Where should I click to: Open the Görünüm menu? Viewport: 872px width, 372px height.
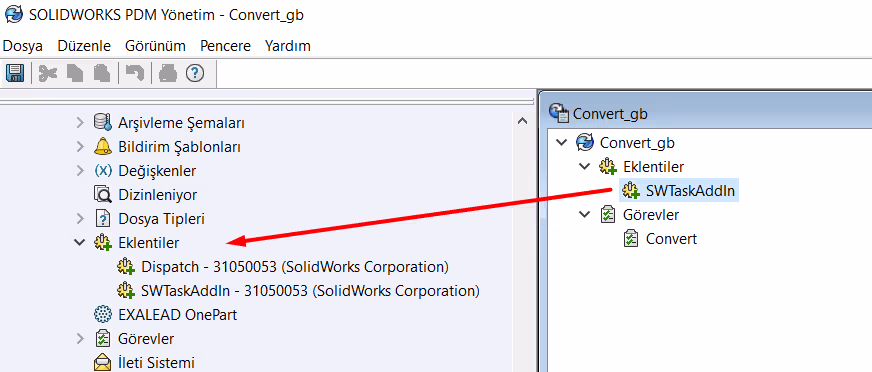point(155,46)
